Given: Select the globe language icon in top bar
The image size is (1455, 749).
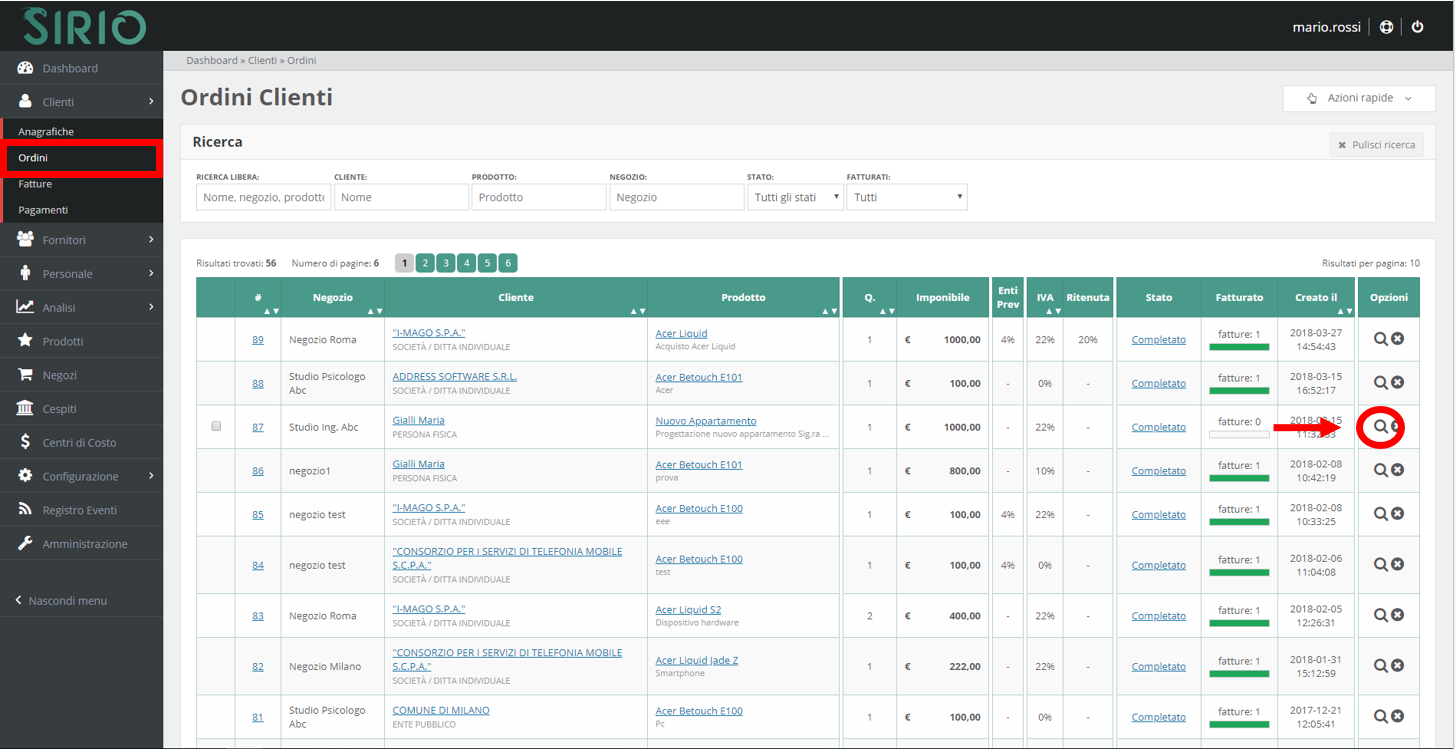Looking at the screenshot, I should pos(1386,27).
